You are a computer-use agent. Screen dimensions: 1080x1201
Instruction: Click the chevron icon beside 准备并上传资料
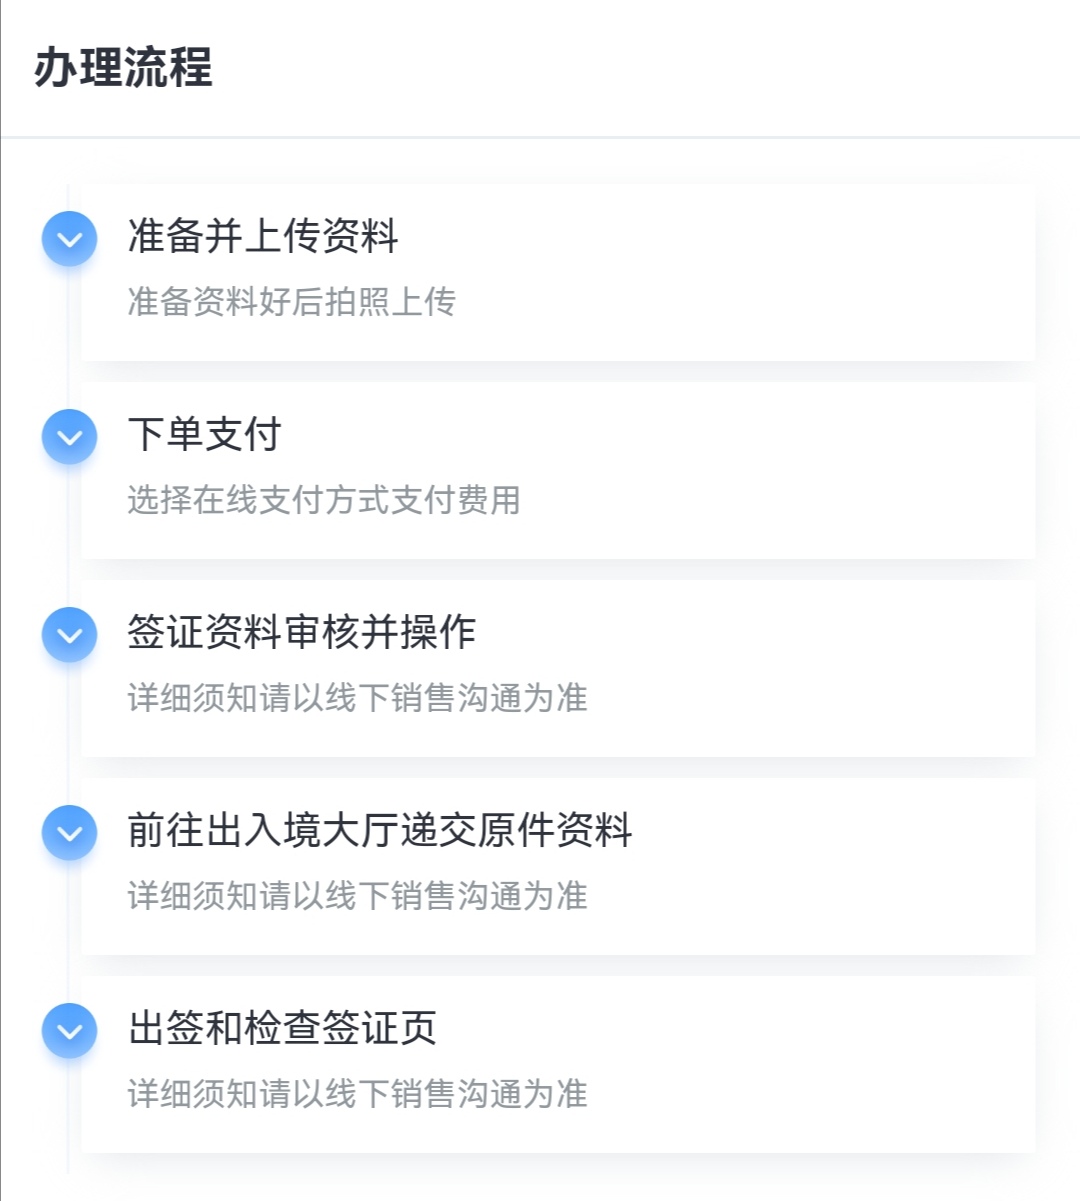click(70, 239)
